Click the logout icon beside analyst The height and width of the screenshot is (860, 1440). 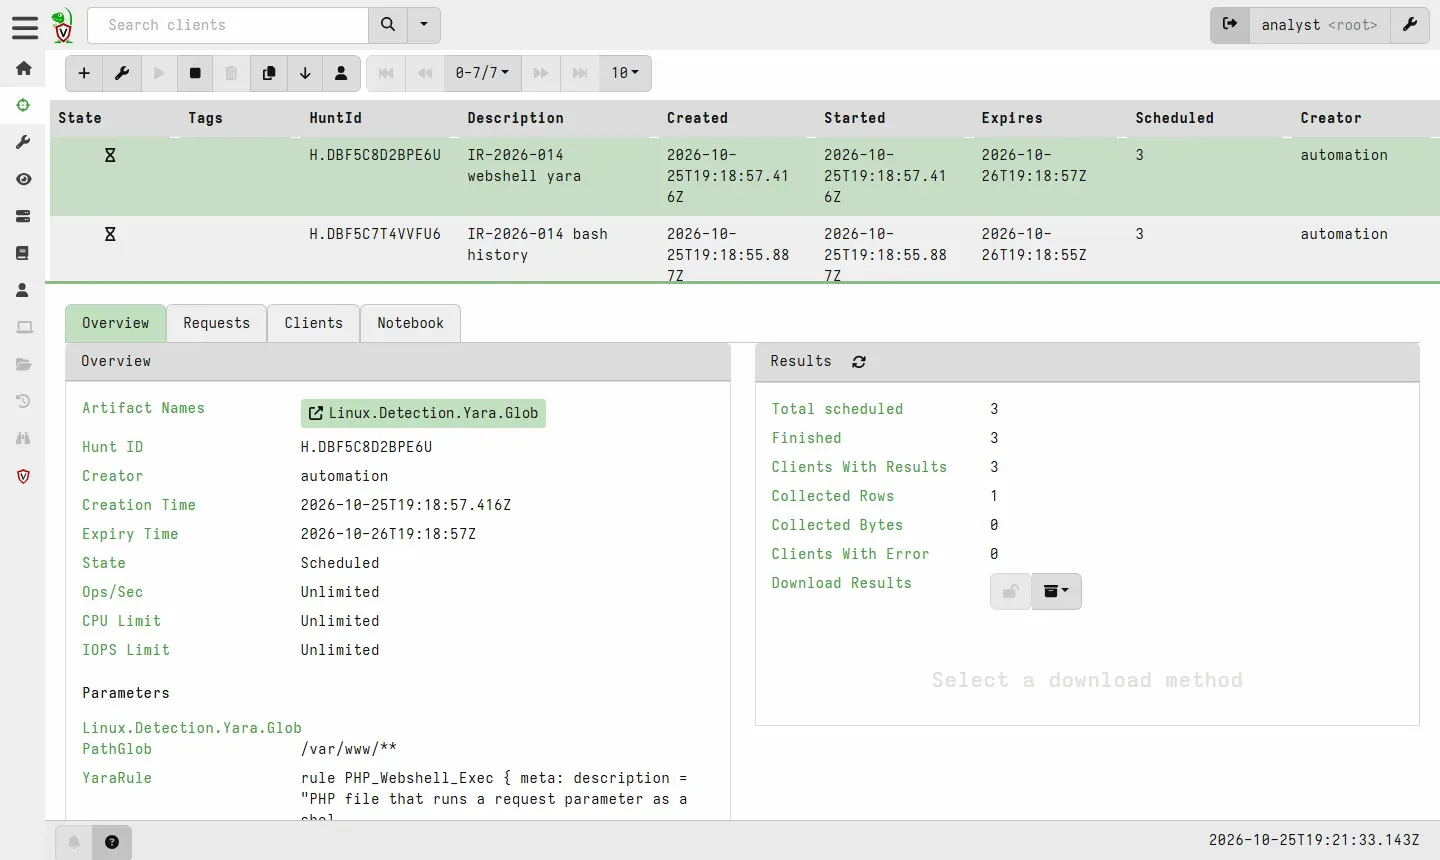1230,25
